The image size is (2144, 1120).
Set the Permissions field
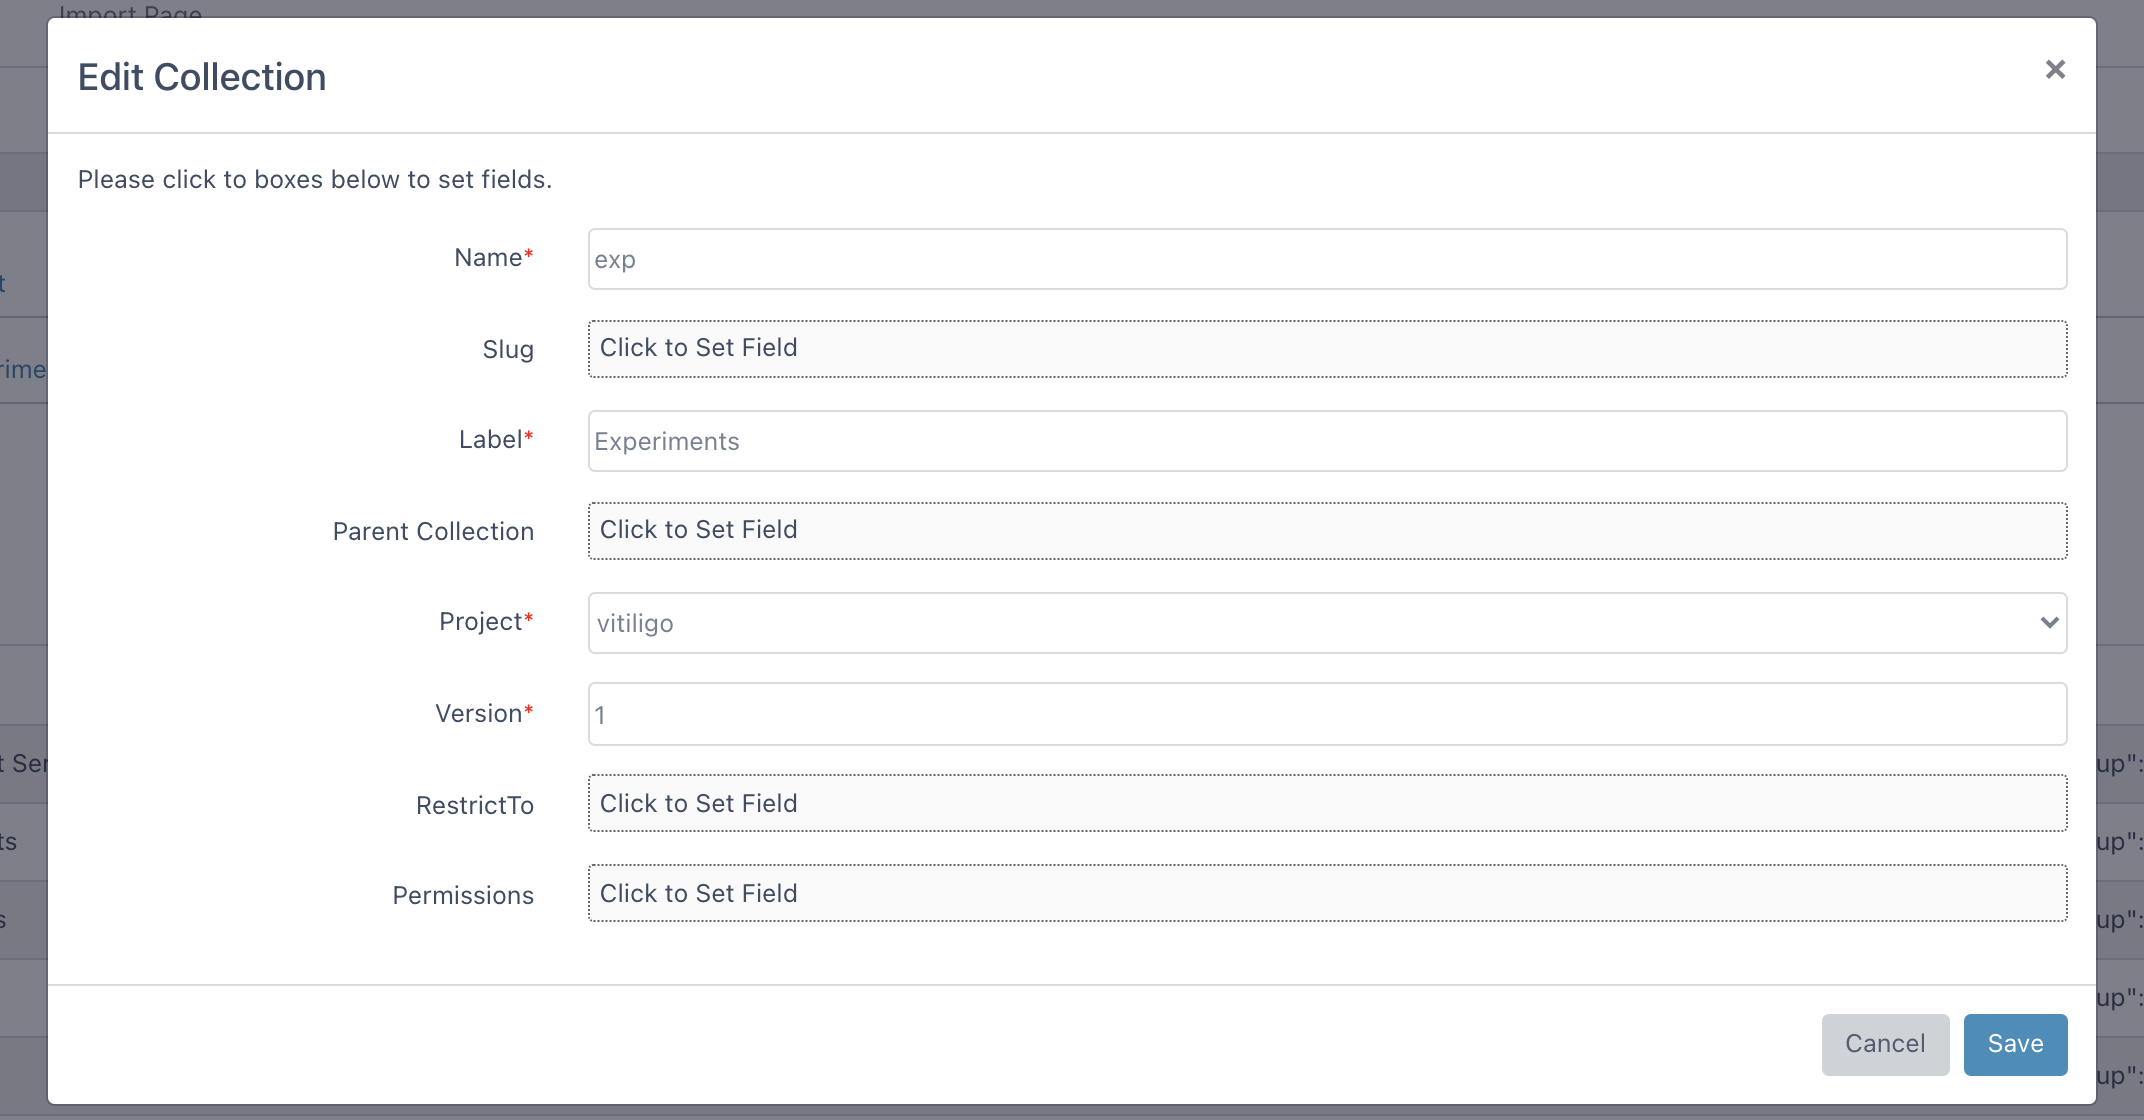pyautogui.click(x=1327, y=894)
